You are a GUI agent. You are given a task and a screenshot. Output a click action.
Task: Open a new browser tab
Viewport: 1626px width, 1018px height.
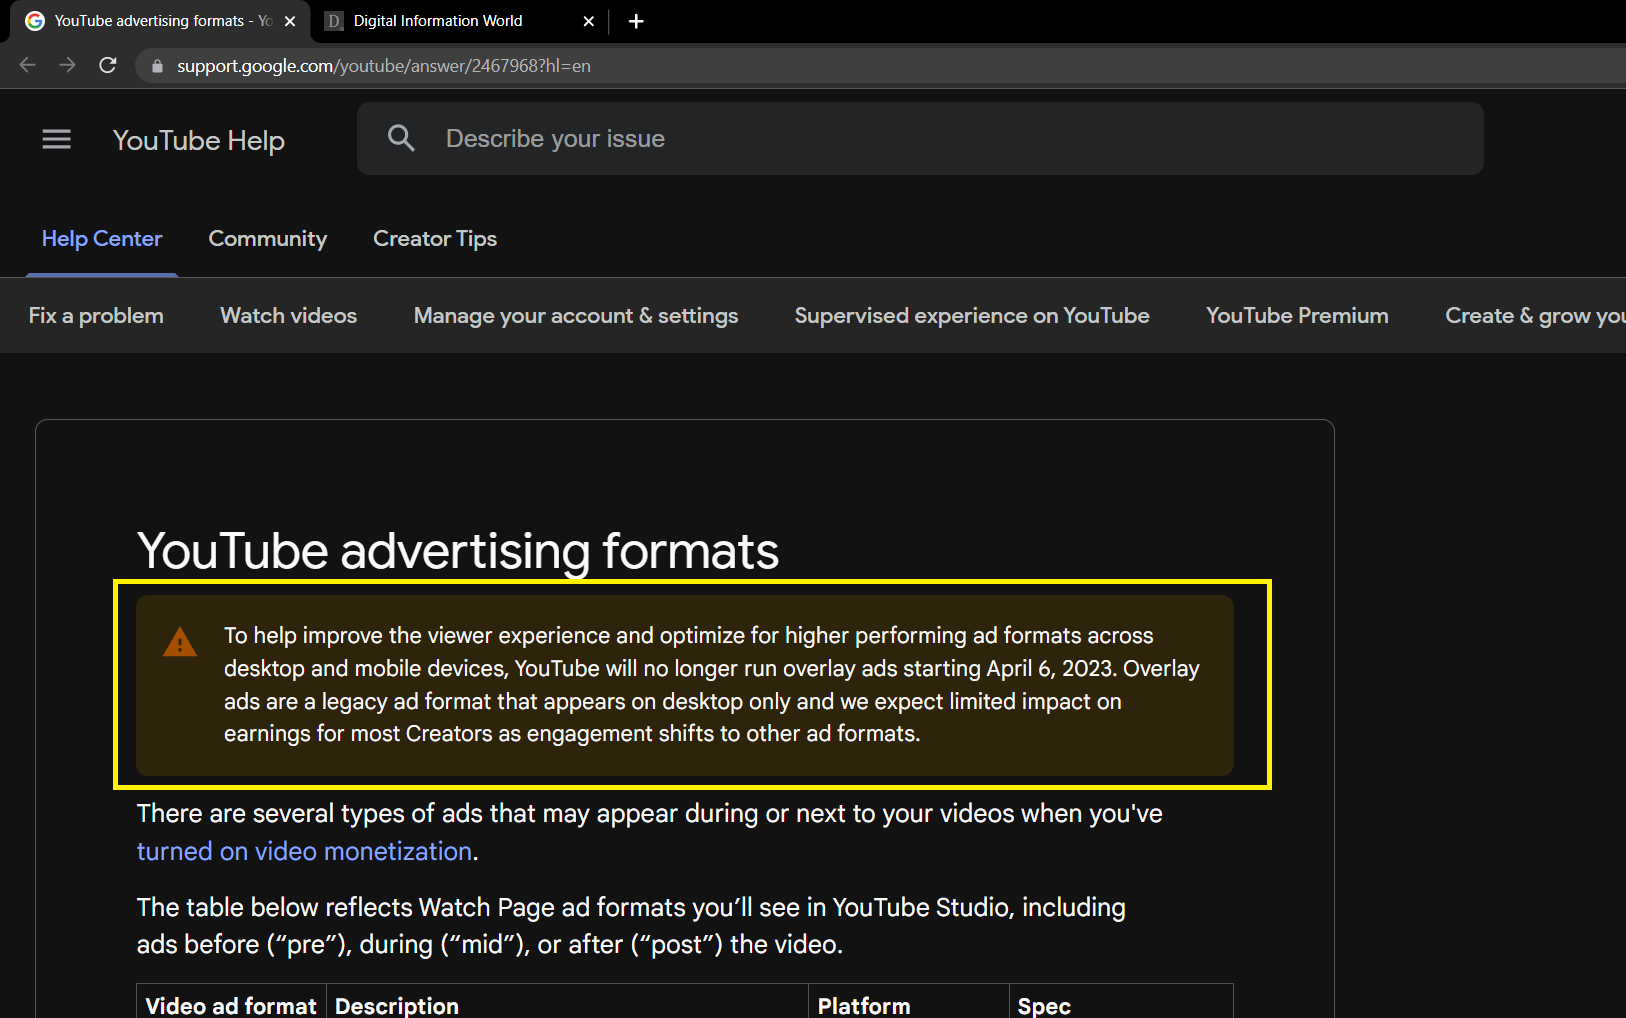636,21
